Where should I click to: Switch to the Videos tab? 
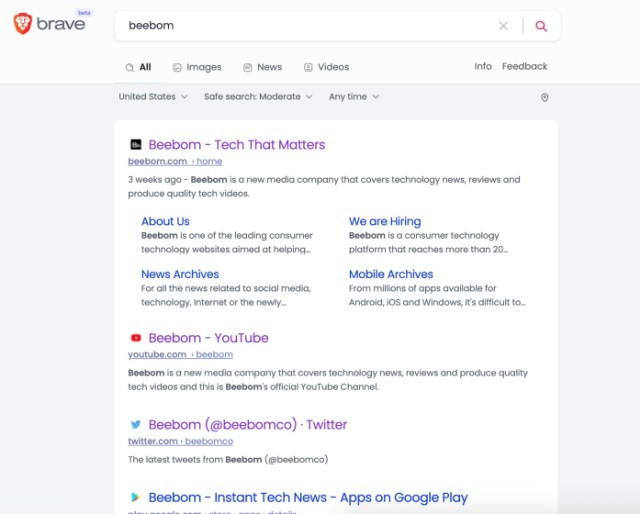(x=327, y=67)
